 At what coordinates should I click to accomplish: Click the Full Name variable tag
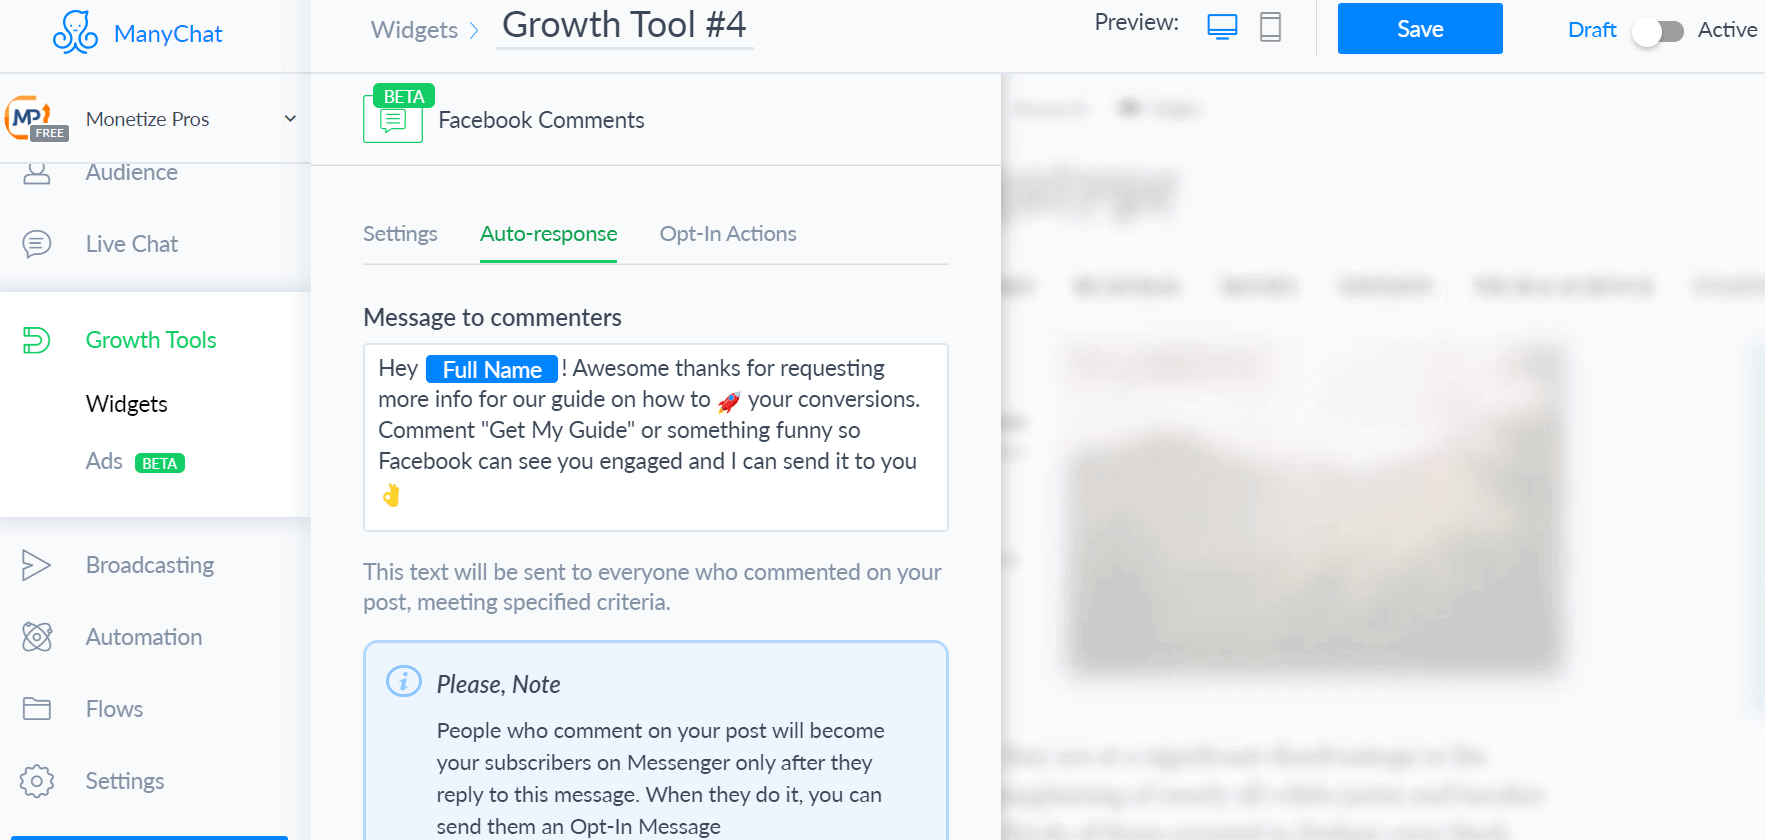[492, 369]
